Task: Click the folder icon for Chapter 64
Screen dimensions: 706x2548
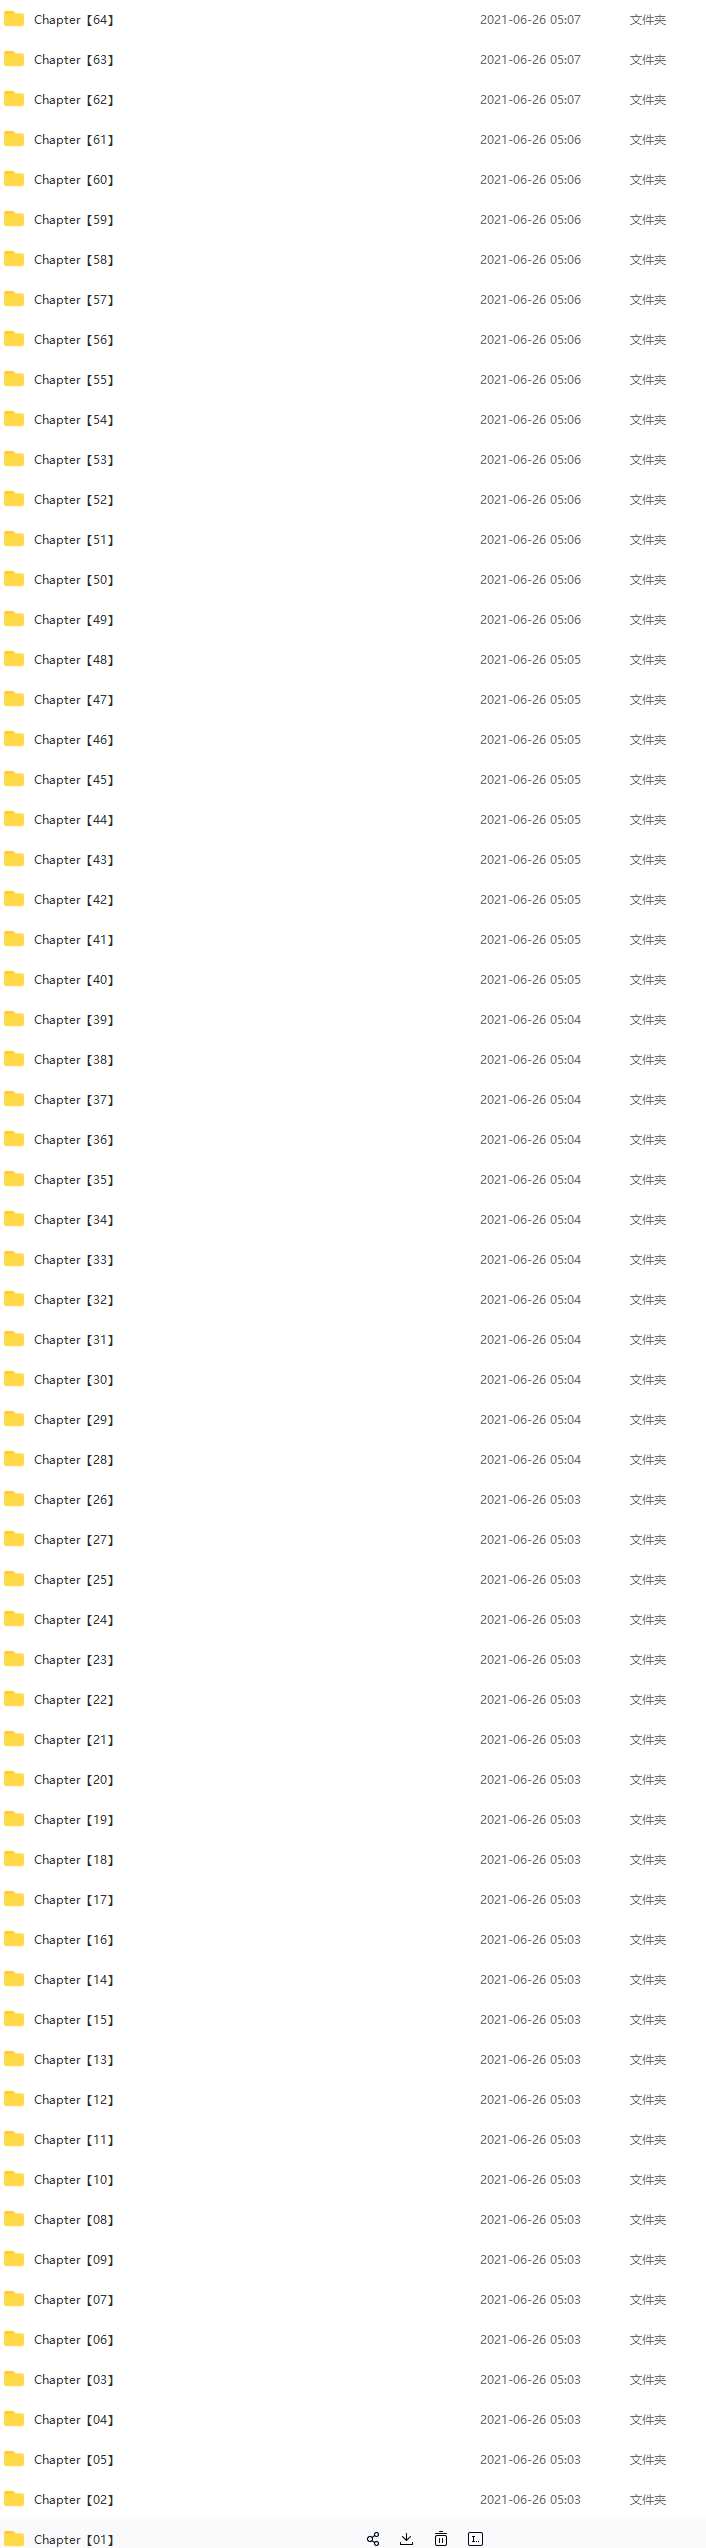Action: click(x=14, y=19)
